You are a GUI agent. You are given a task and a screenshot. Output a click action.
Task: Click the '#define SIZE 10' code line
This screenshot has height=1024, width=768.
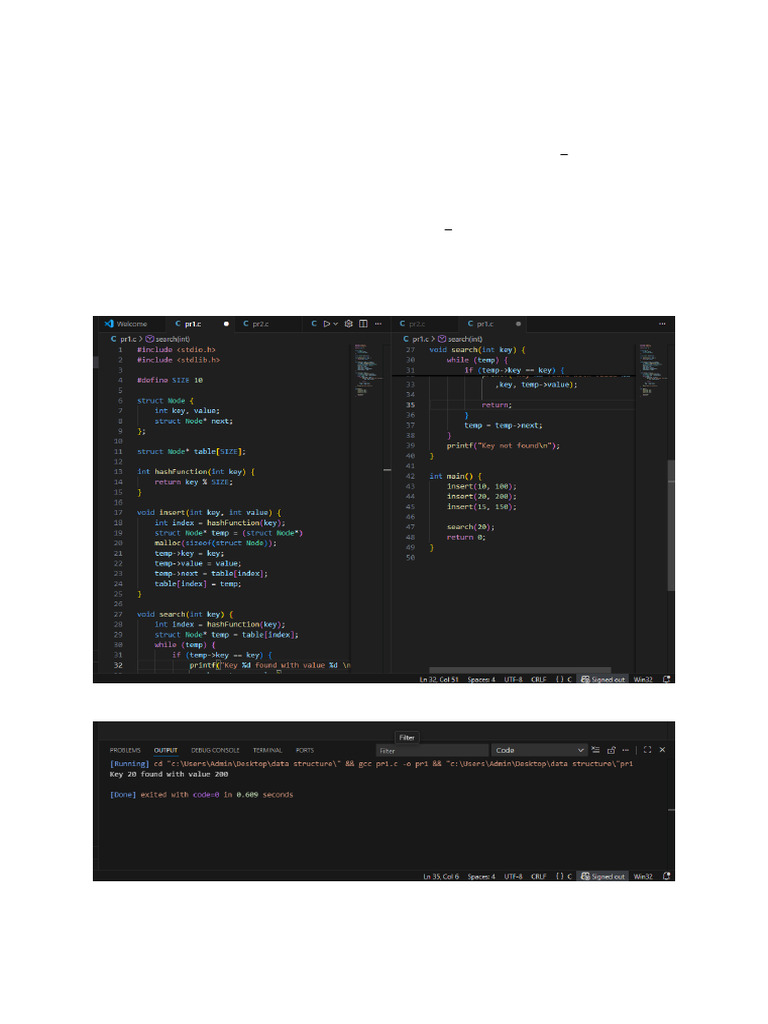(170, 380)
